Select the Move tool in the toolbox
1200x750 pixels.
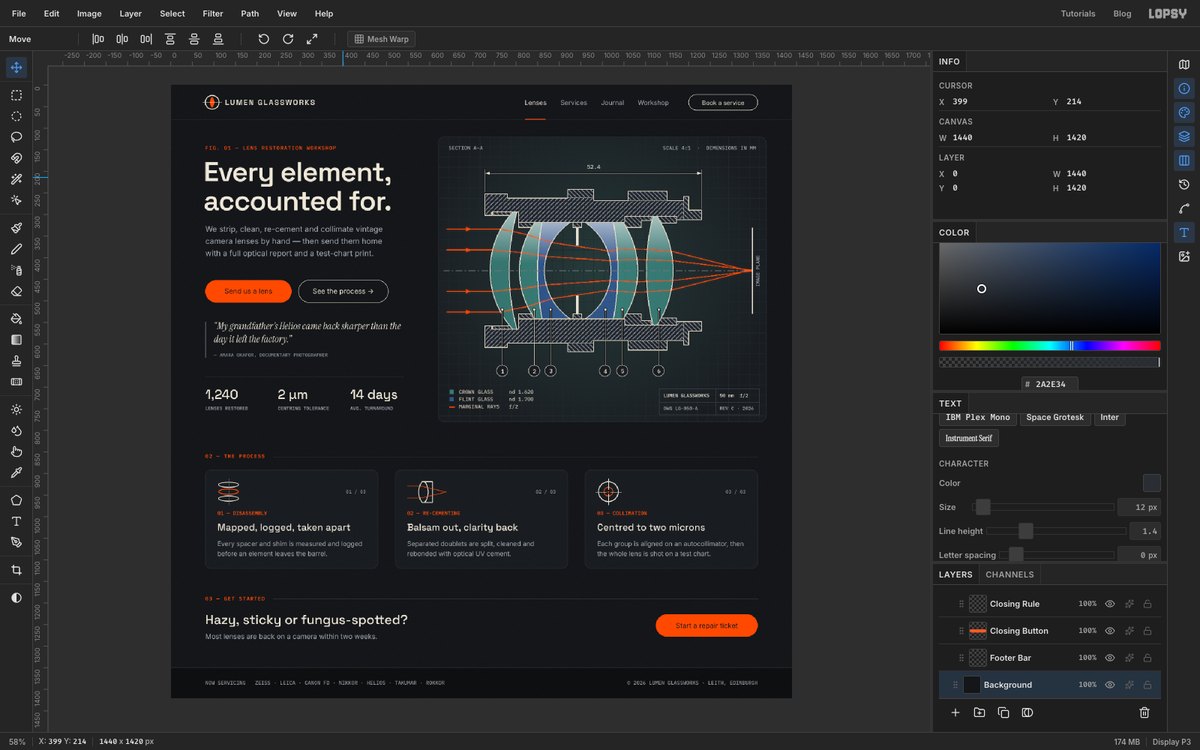click(16, 68)
